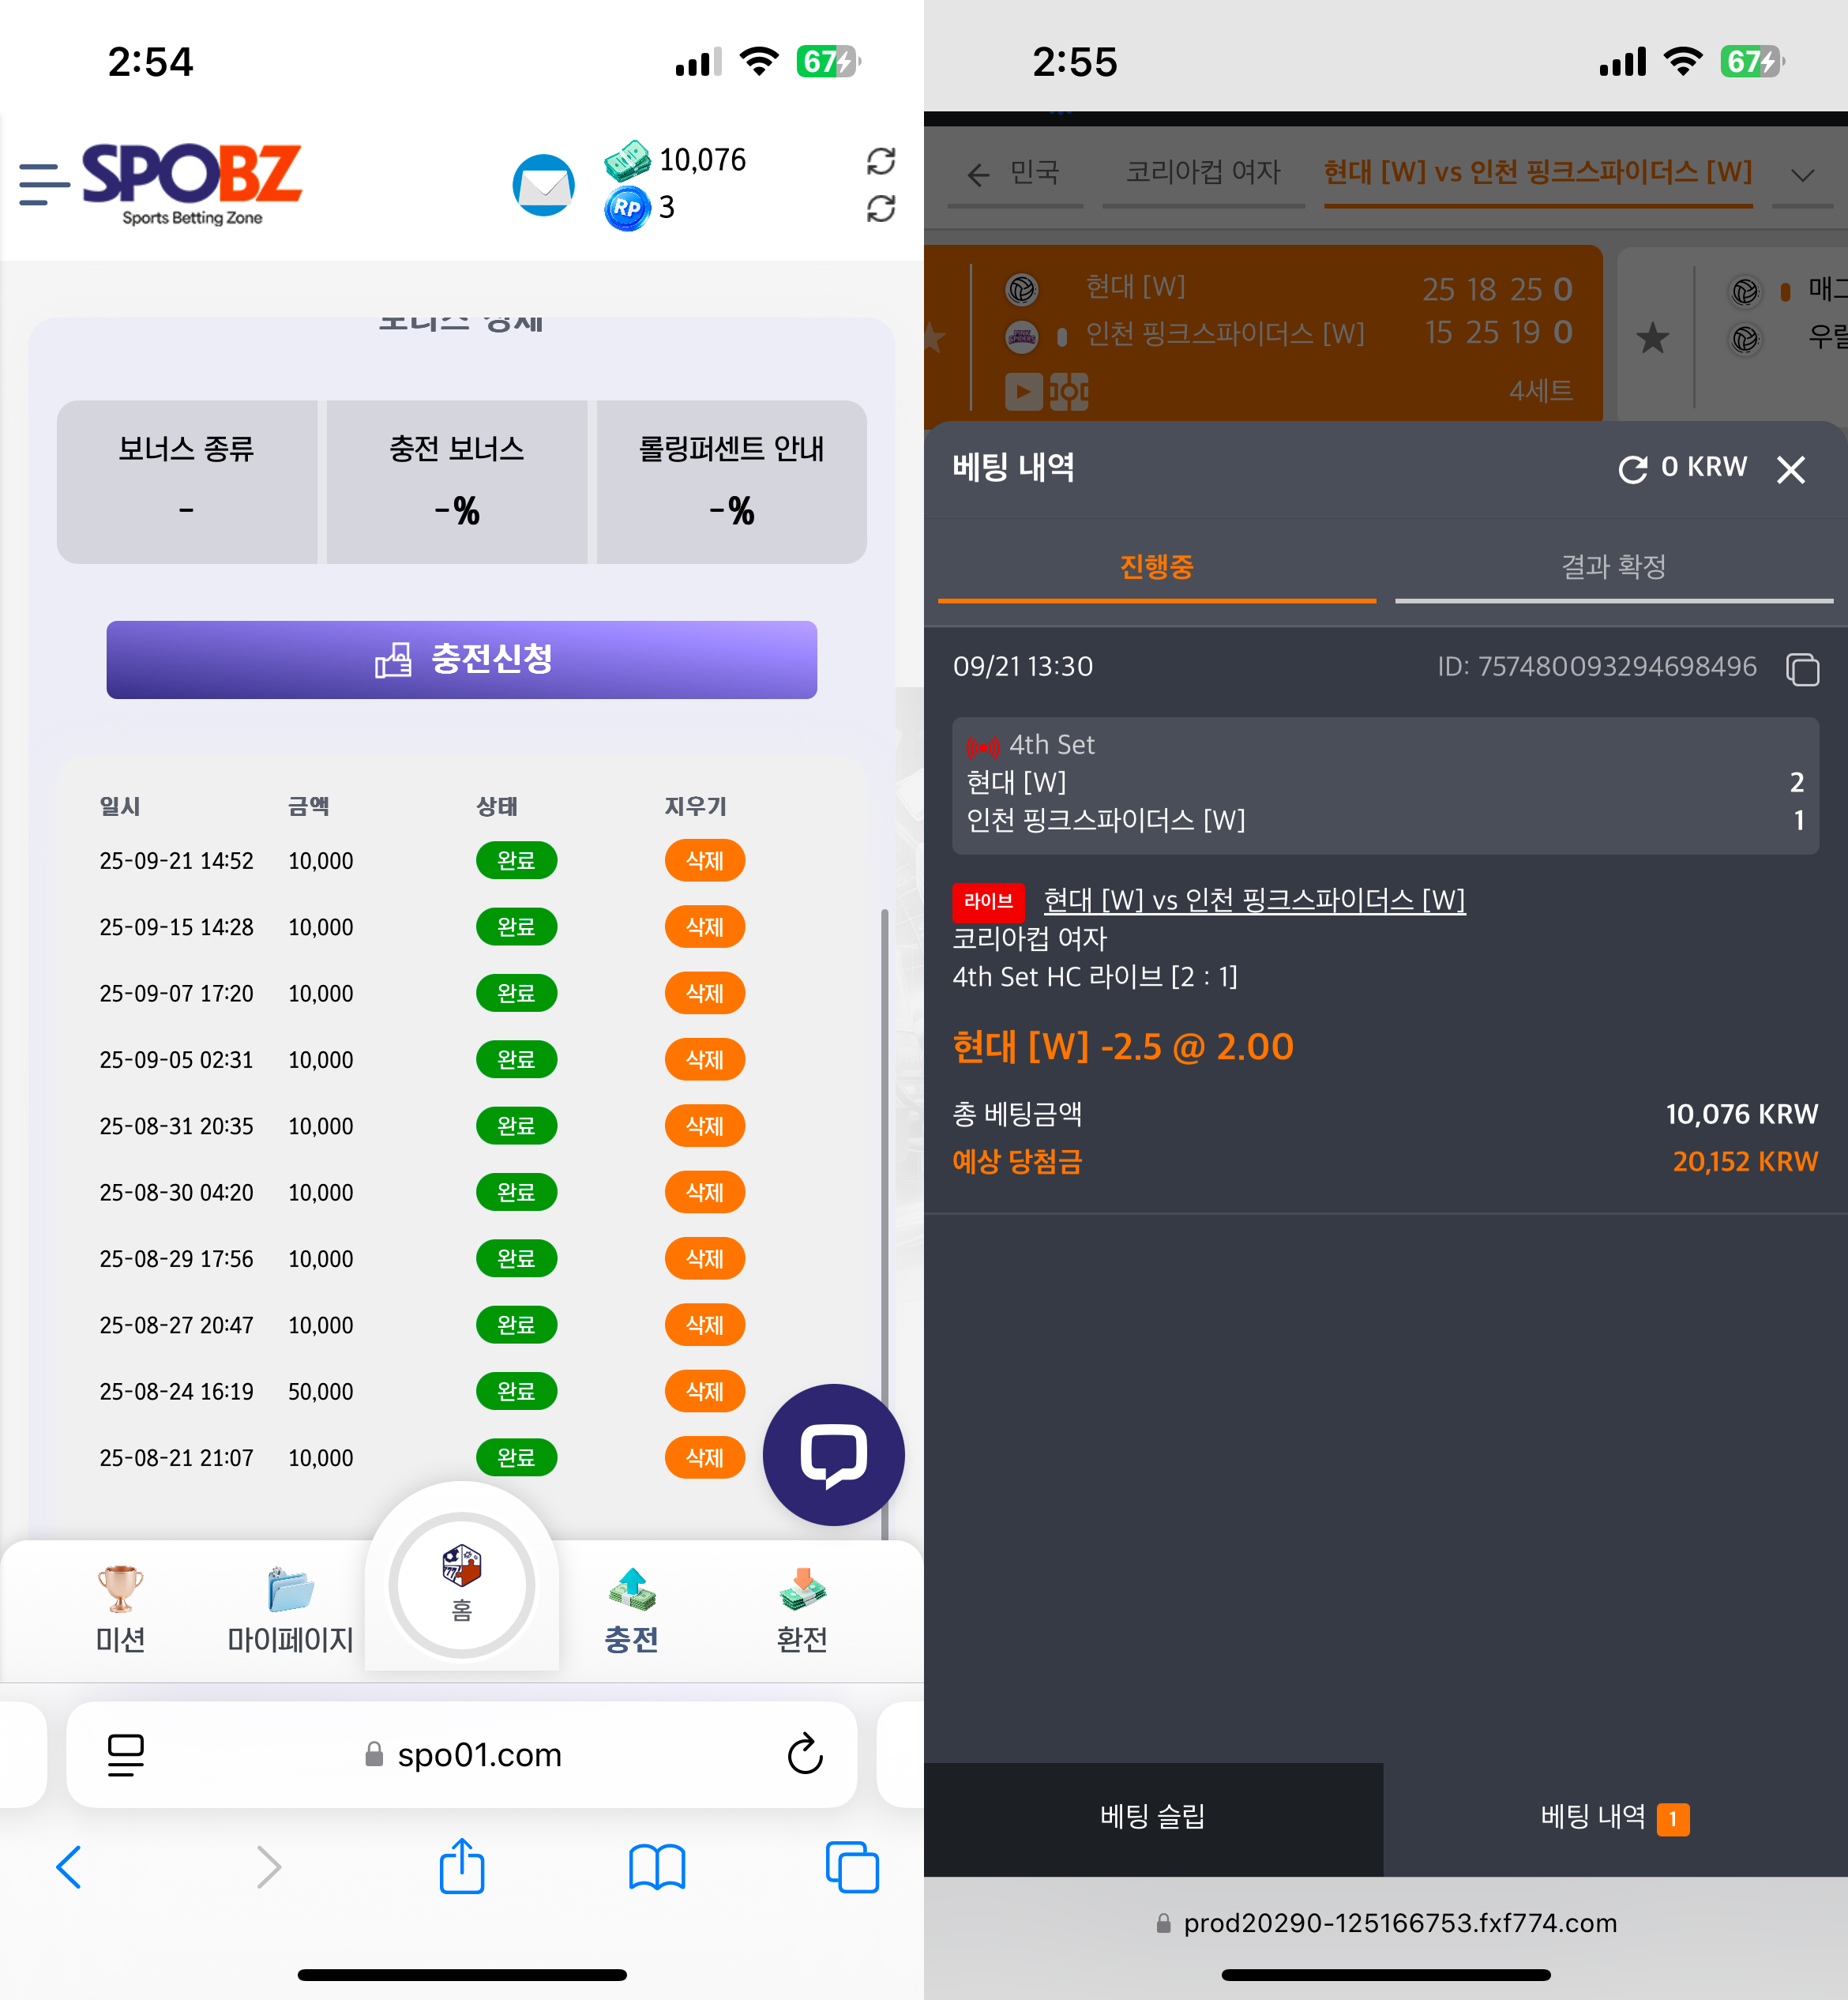Close the 베팅 내역 panel
Image resolution: width=1848 pixels, height=2000 pixels.
[1790, 469]
